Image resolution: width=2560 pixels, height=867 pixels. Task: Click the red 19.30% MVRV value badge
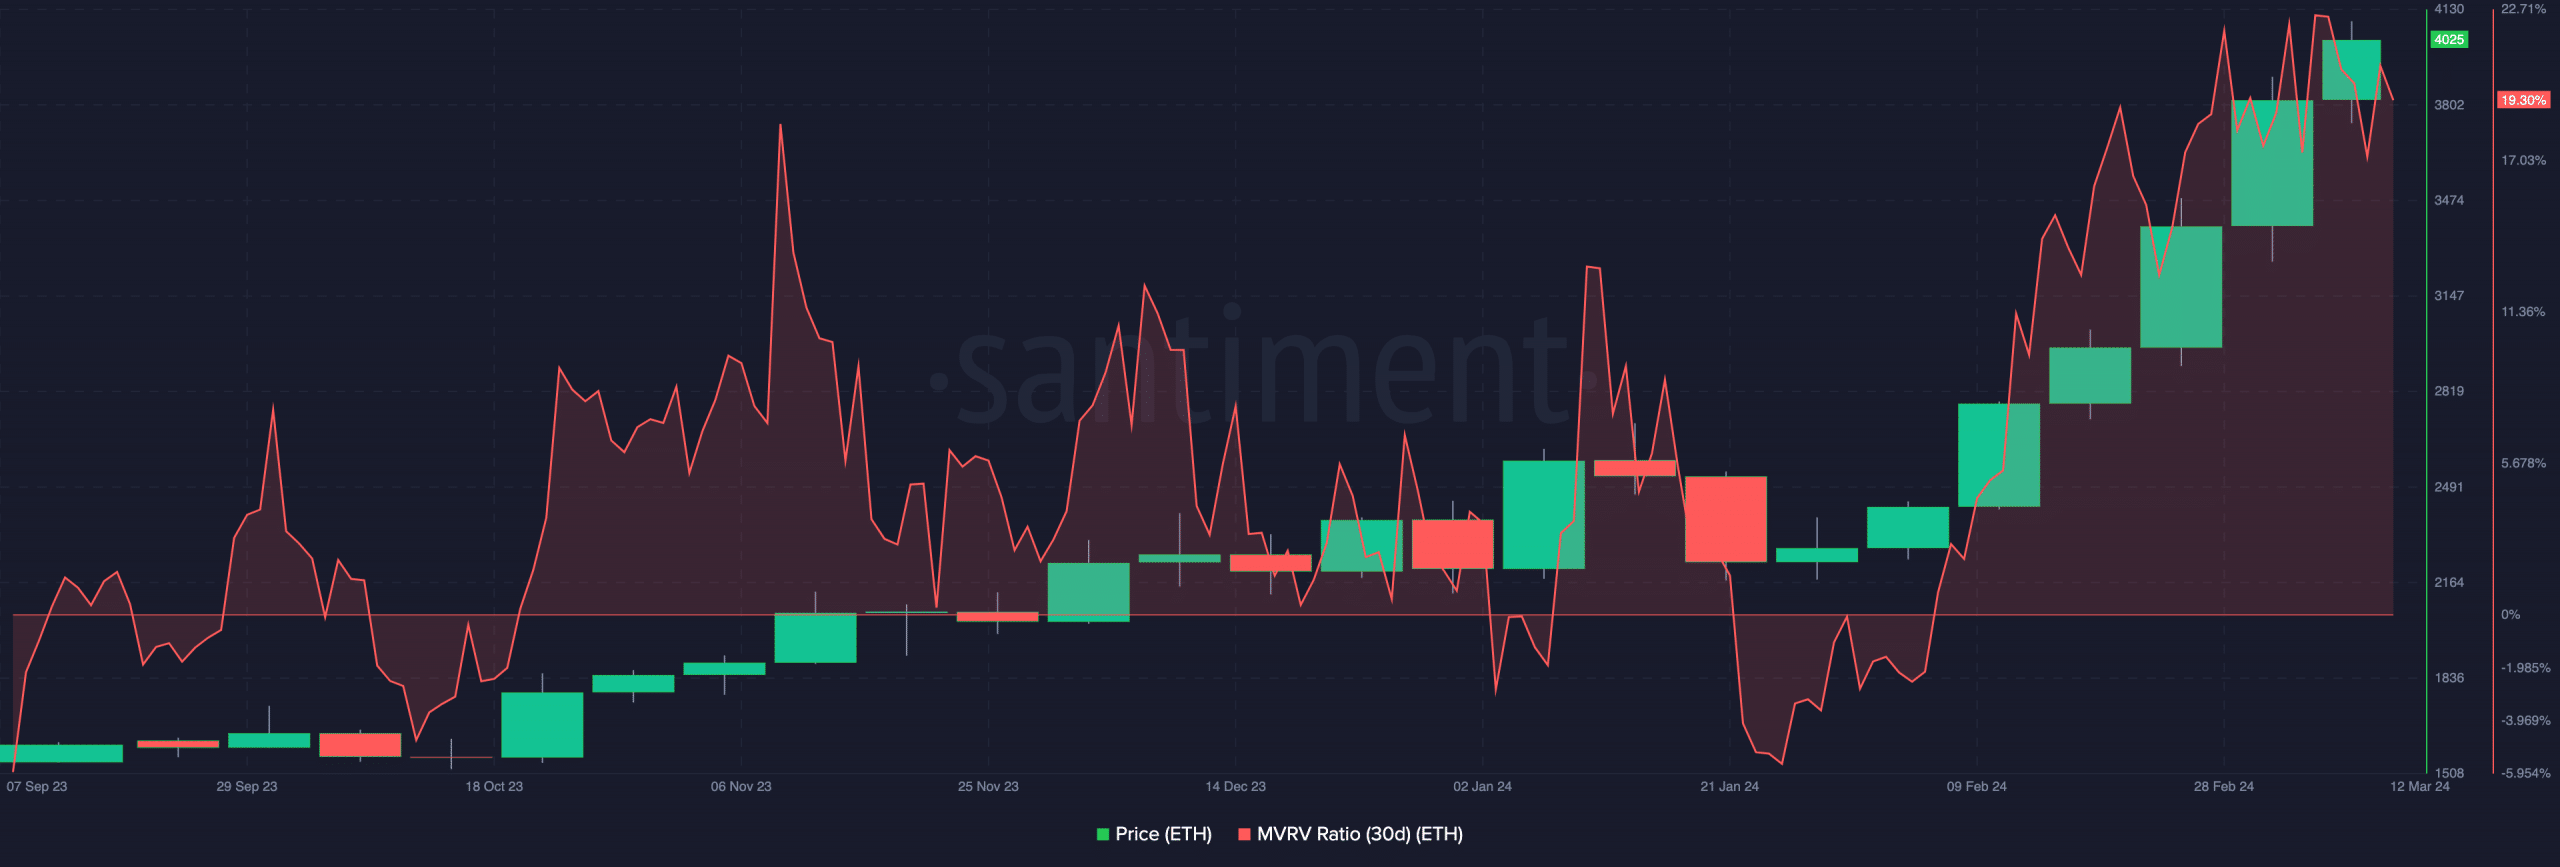[2524, 100]
